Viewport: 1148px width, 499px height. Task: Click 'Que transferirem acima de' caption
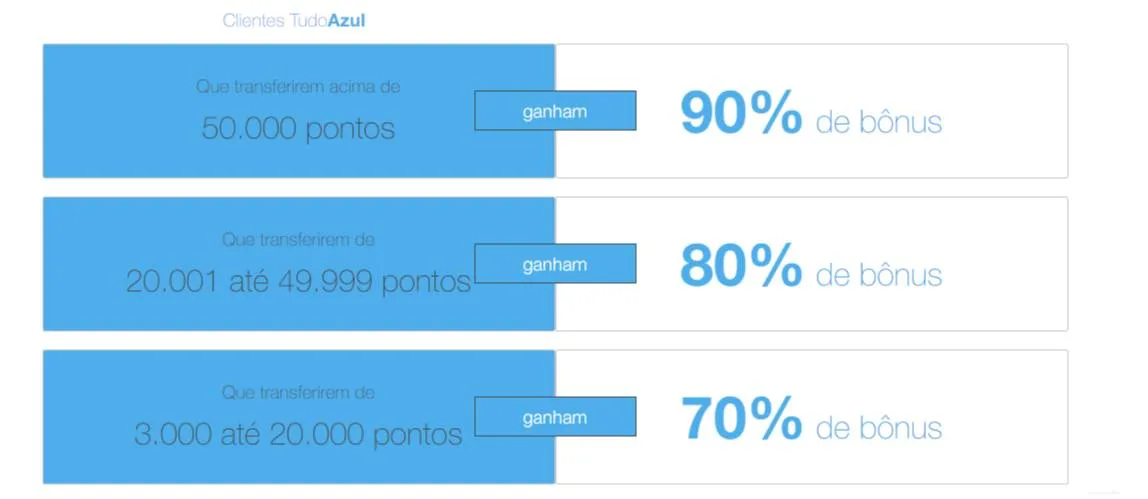click(x=298, y=87)
